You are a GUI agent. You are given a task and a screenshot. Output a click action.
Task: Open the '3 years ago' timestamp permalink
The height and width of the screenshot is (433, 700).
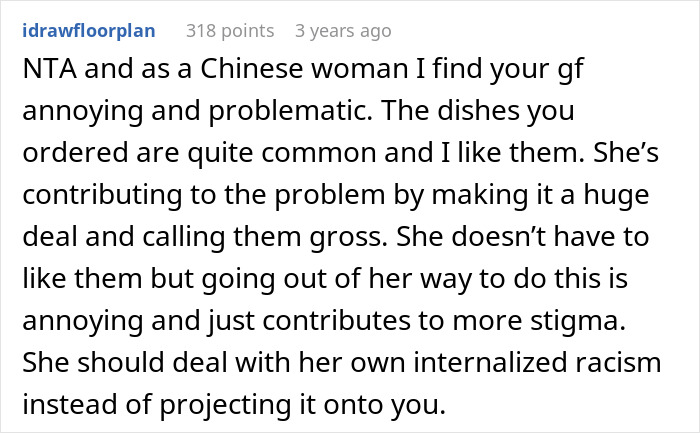[343, 31]
